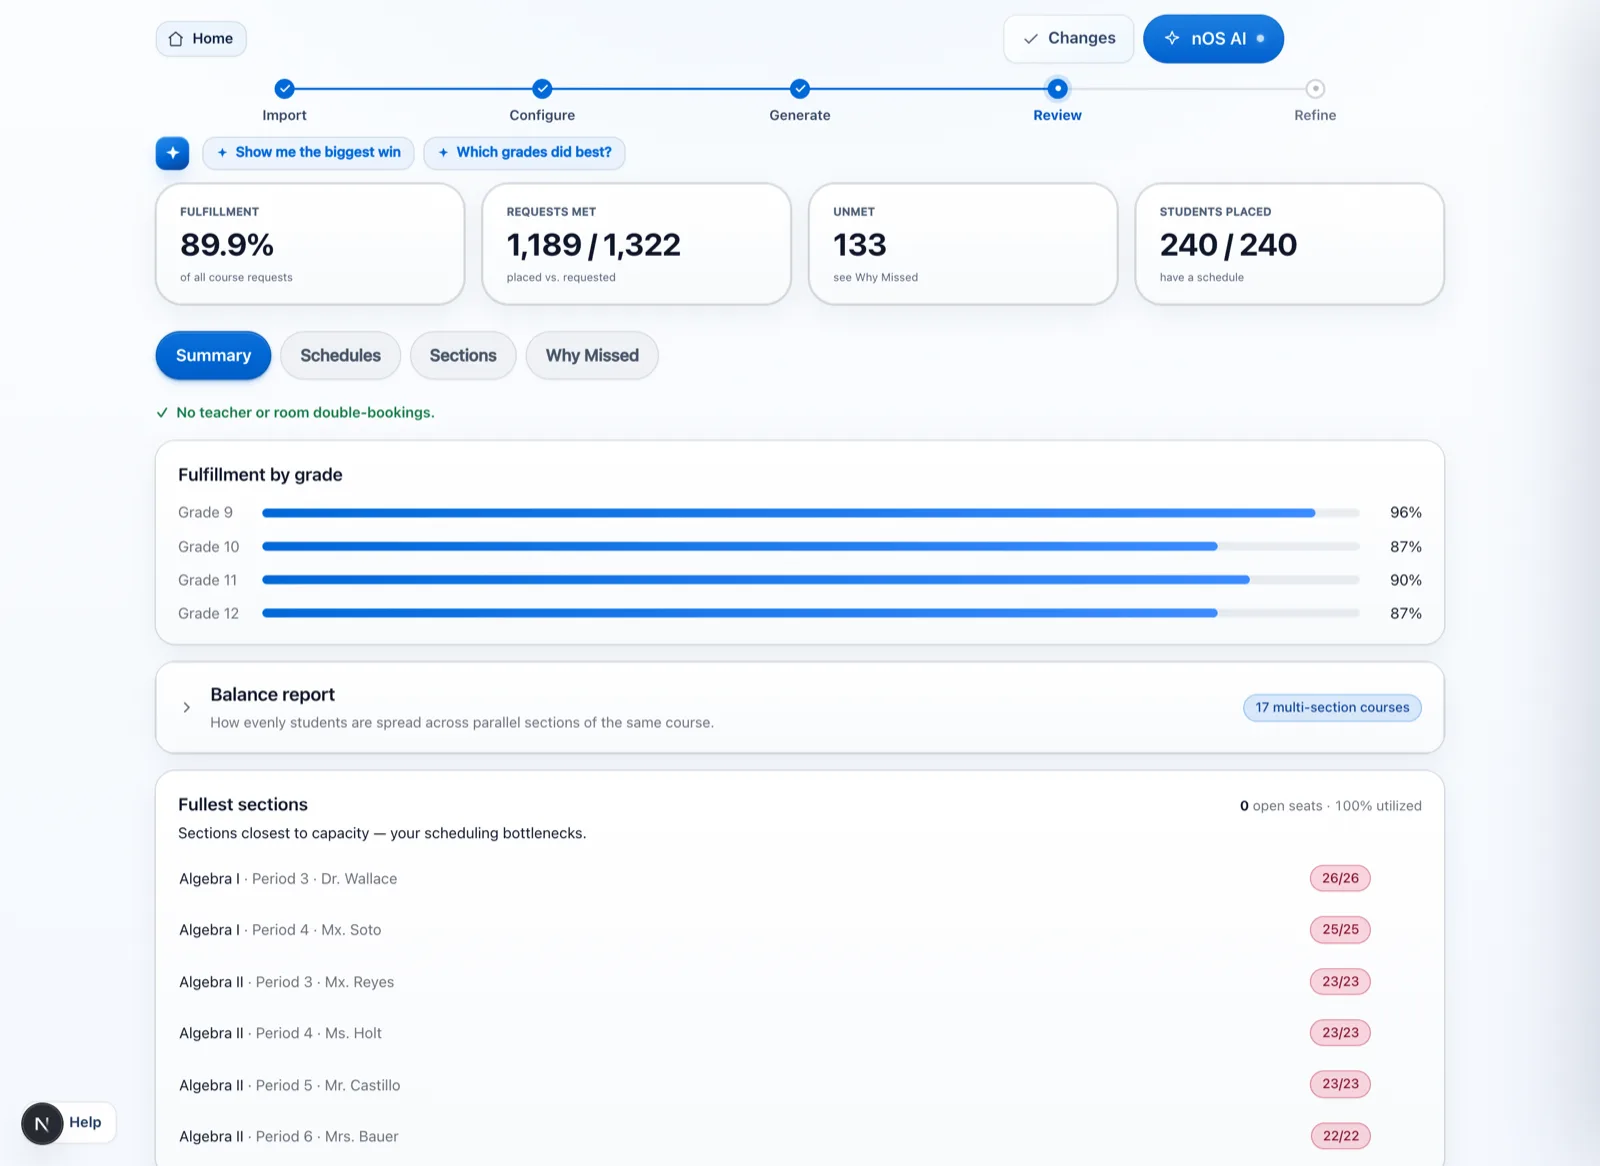Open the Unmet 133 card
This screenshot has width=1600, height=1166.
tap(963, 244)
